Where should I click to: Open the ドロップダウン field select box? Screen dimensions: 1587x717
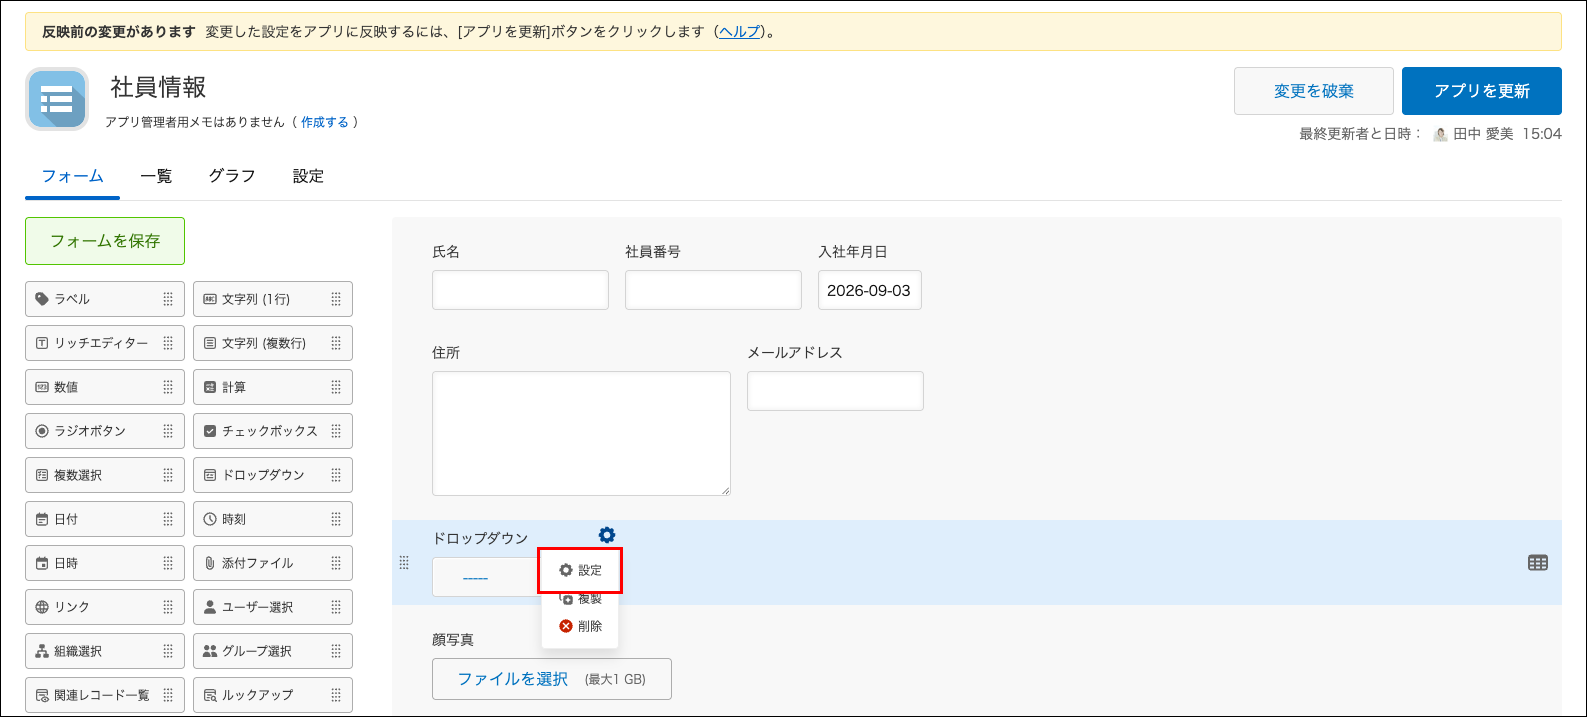pyautogui.click(x=487, y=577)
